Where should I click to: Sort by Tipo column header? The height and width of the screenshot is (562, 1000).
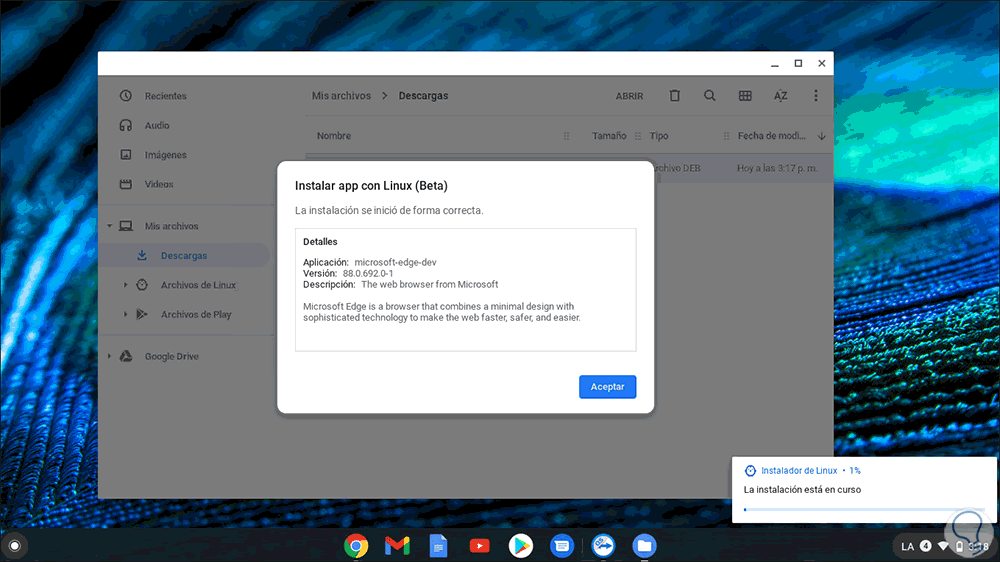[x=659, y=136]
